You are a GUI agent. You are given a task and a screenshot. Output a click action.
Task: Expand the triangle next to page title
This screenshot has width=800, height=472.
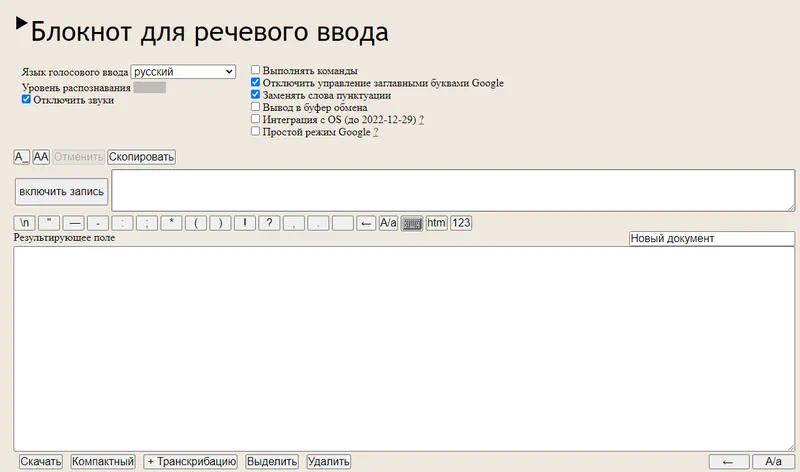(21, 23)
